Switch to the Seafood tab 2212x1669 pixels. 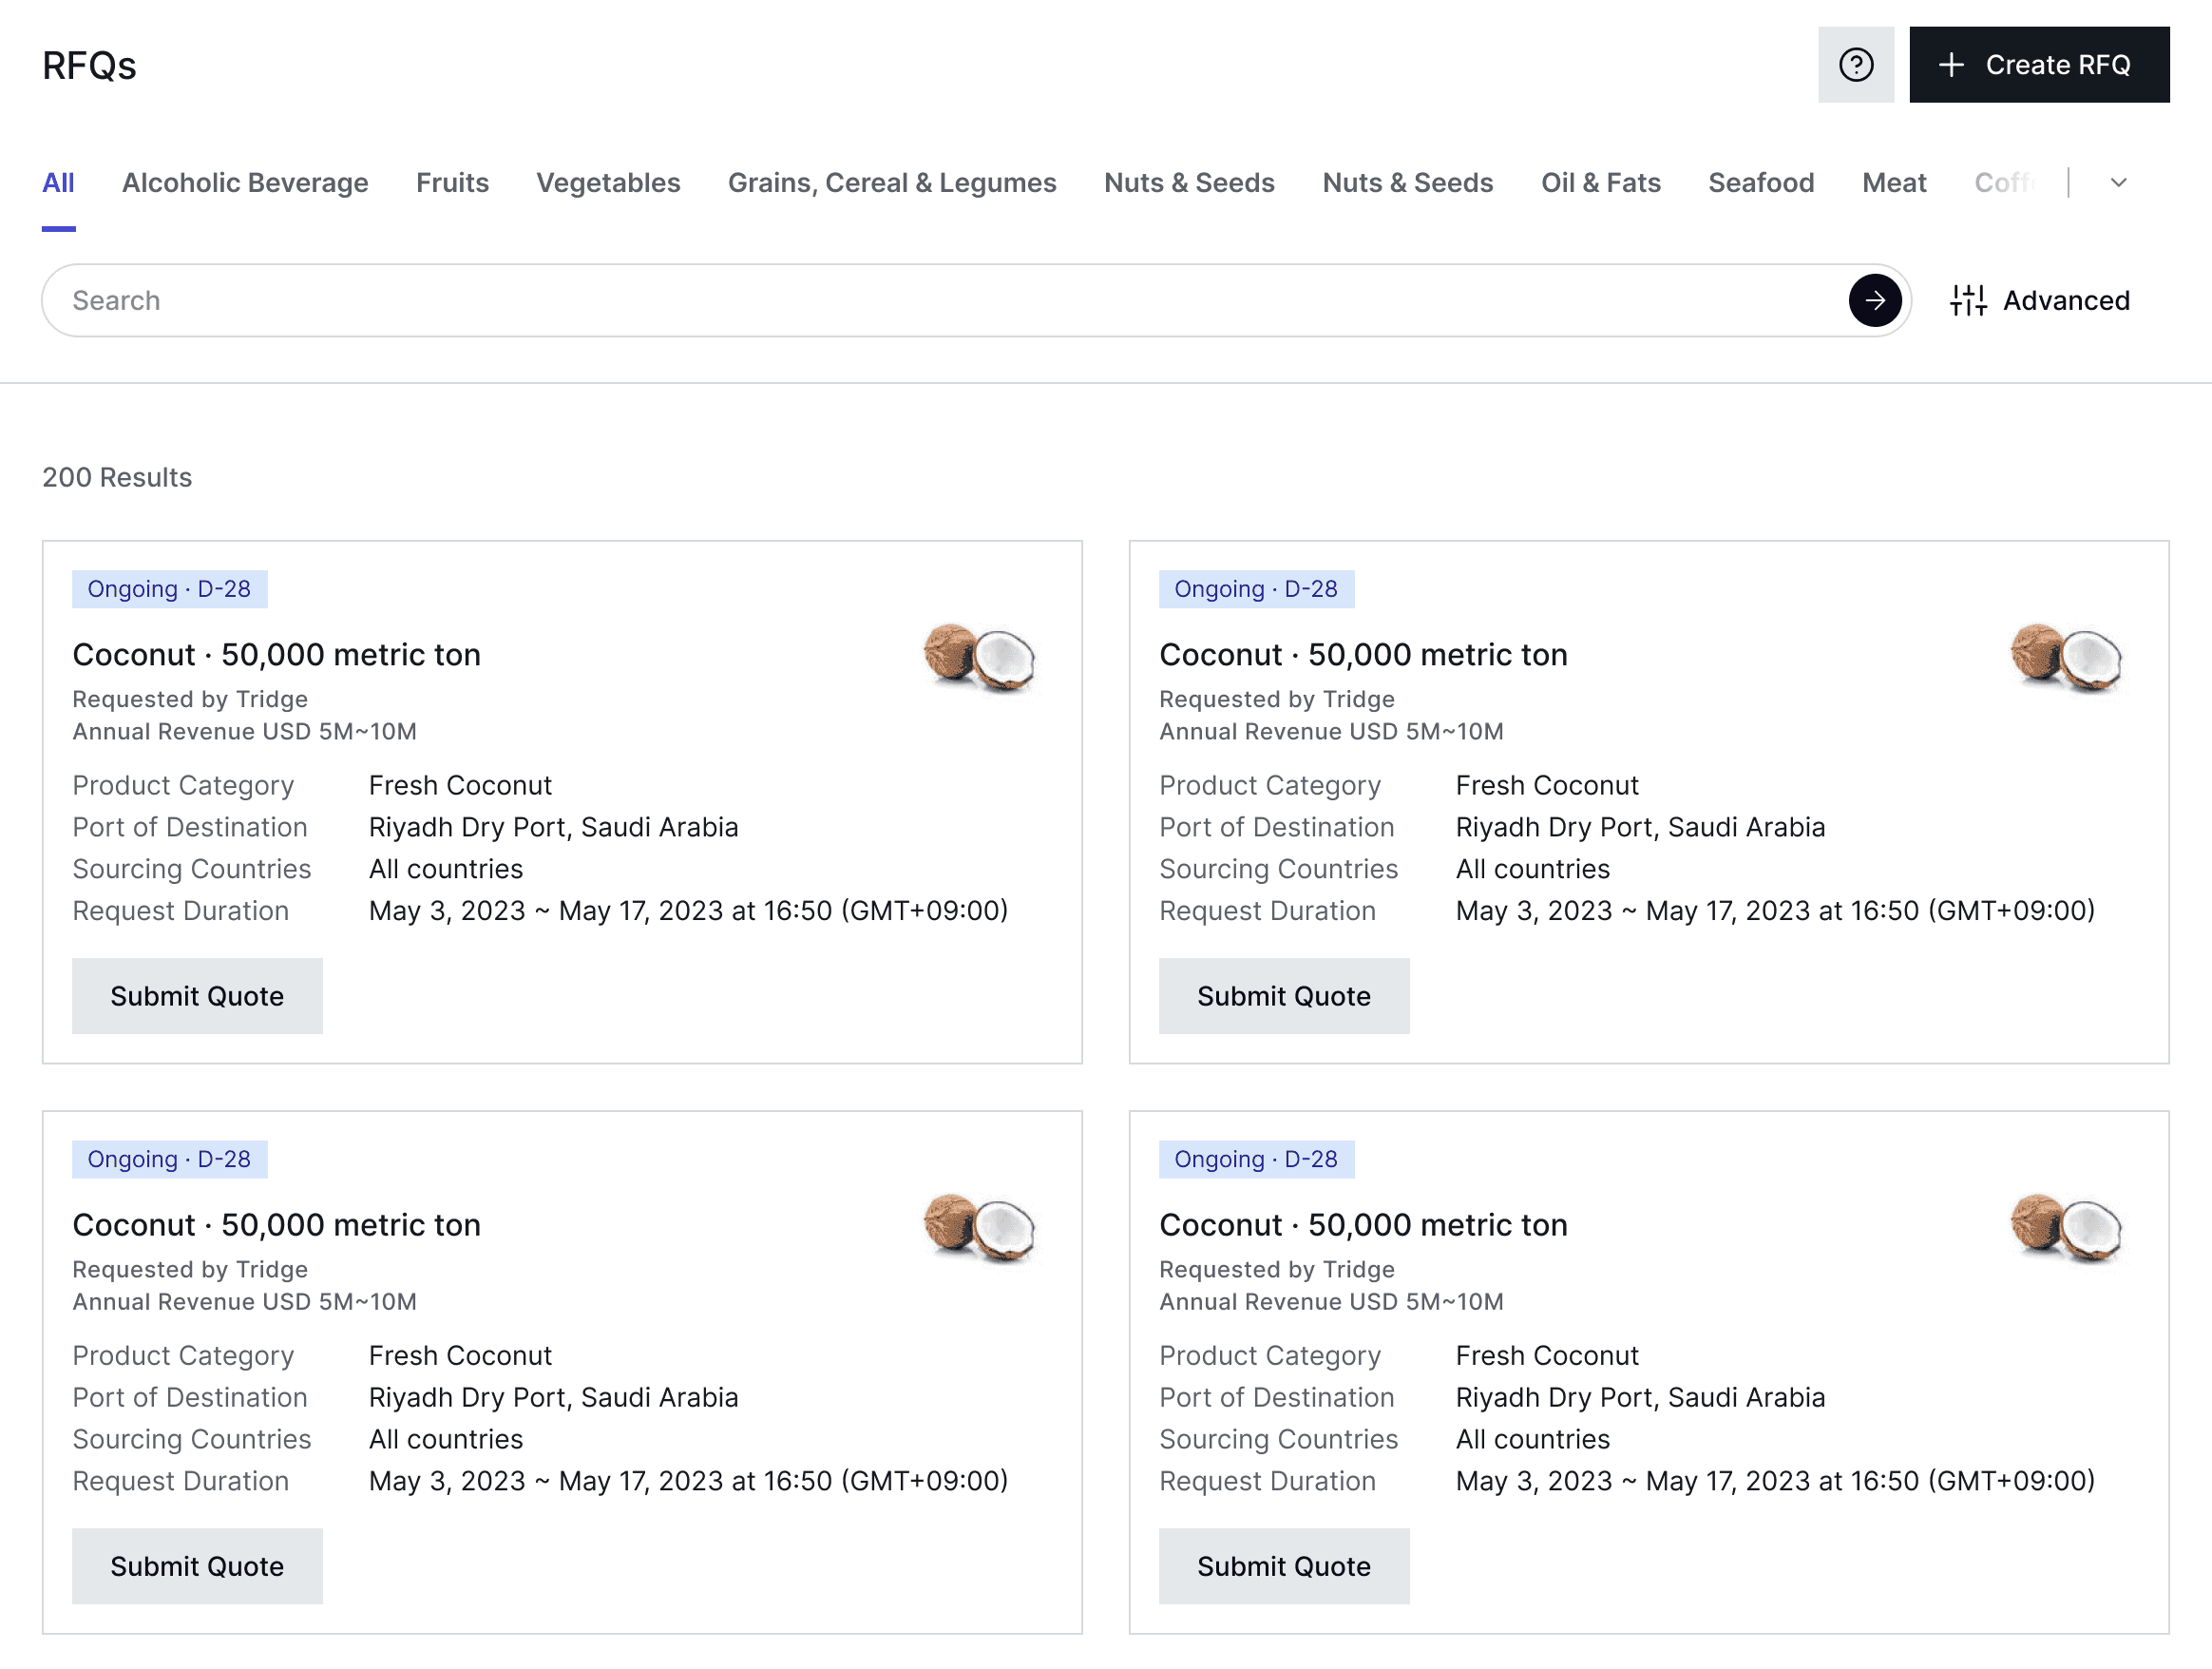[1760, 183]
